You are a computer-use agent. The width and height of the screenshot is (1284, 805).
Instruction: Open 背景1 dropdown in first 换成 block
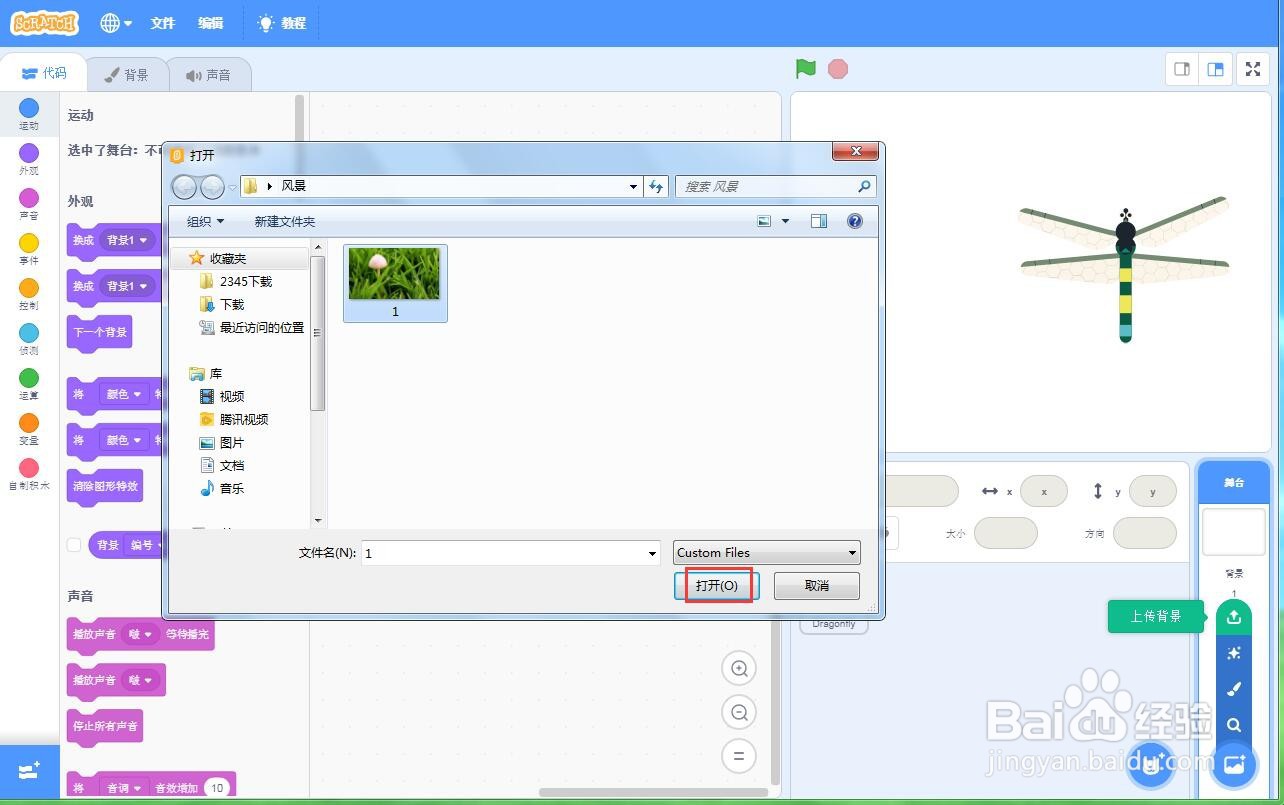[129, 241]
